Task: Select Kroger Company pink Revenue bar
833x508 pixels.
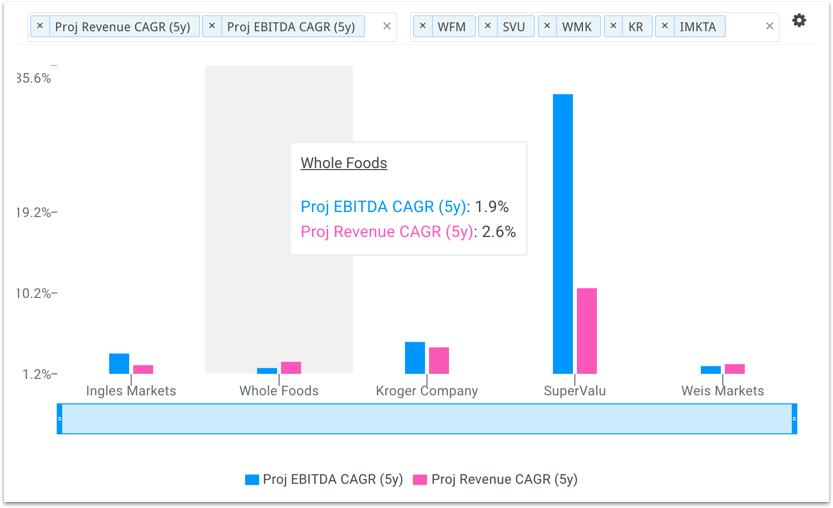Action: [439, 360]
